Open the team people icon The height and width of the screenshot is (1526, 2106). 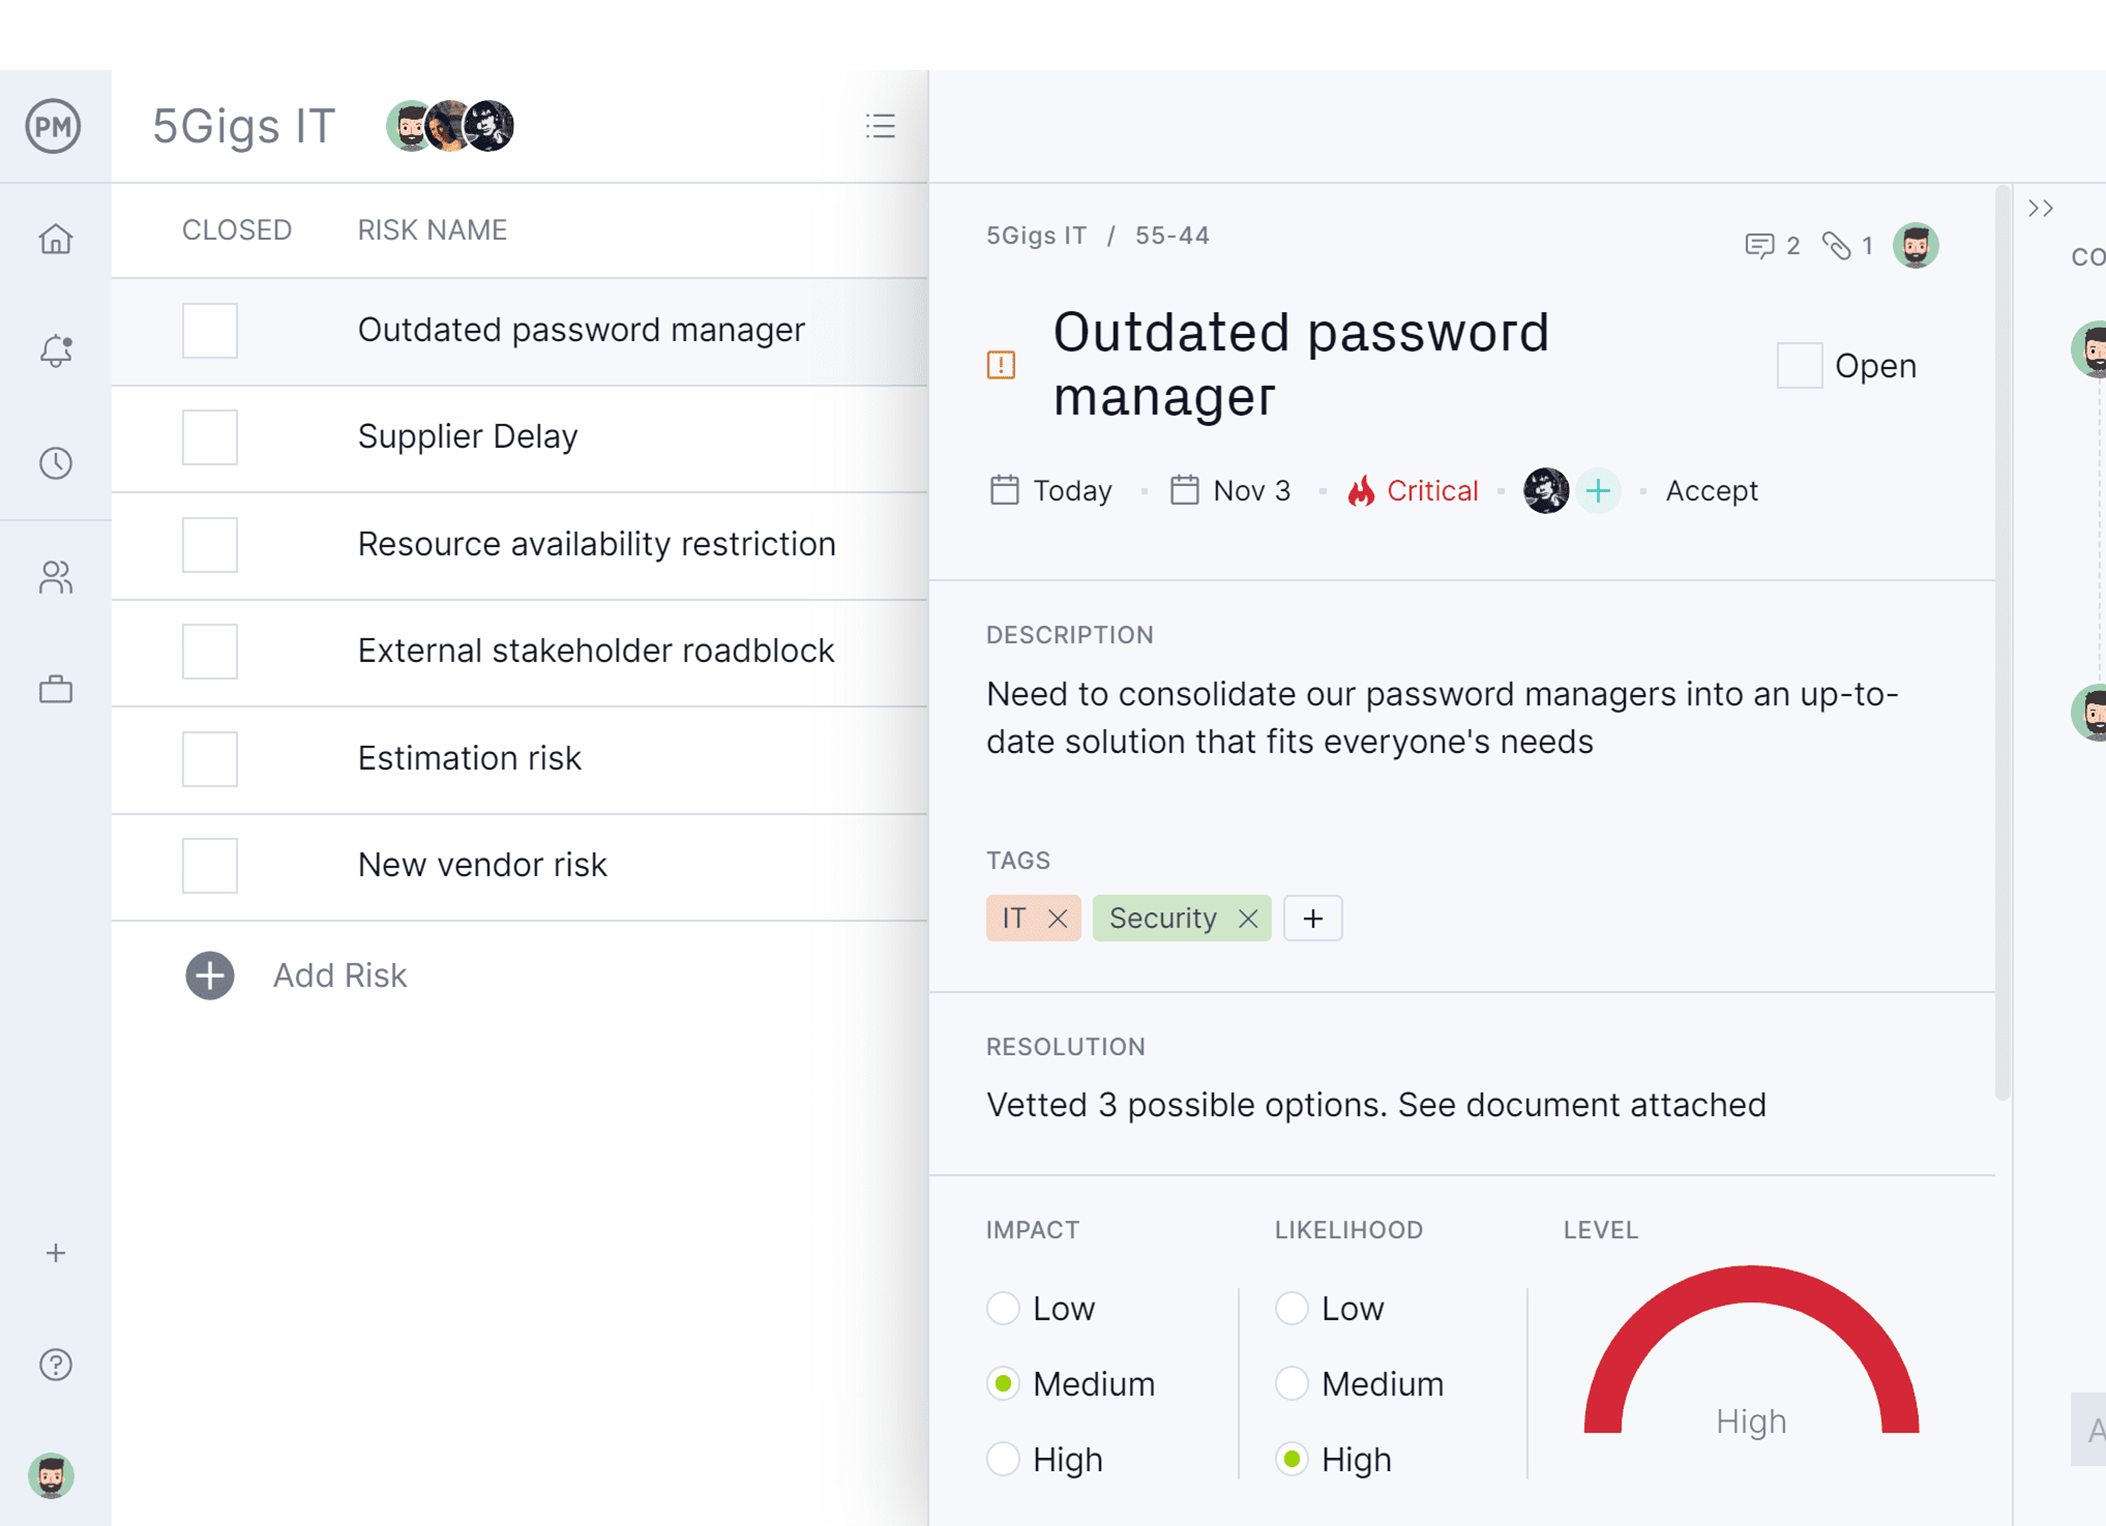click(56, 577)
